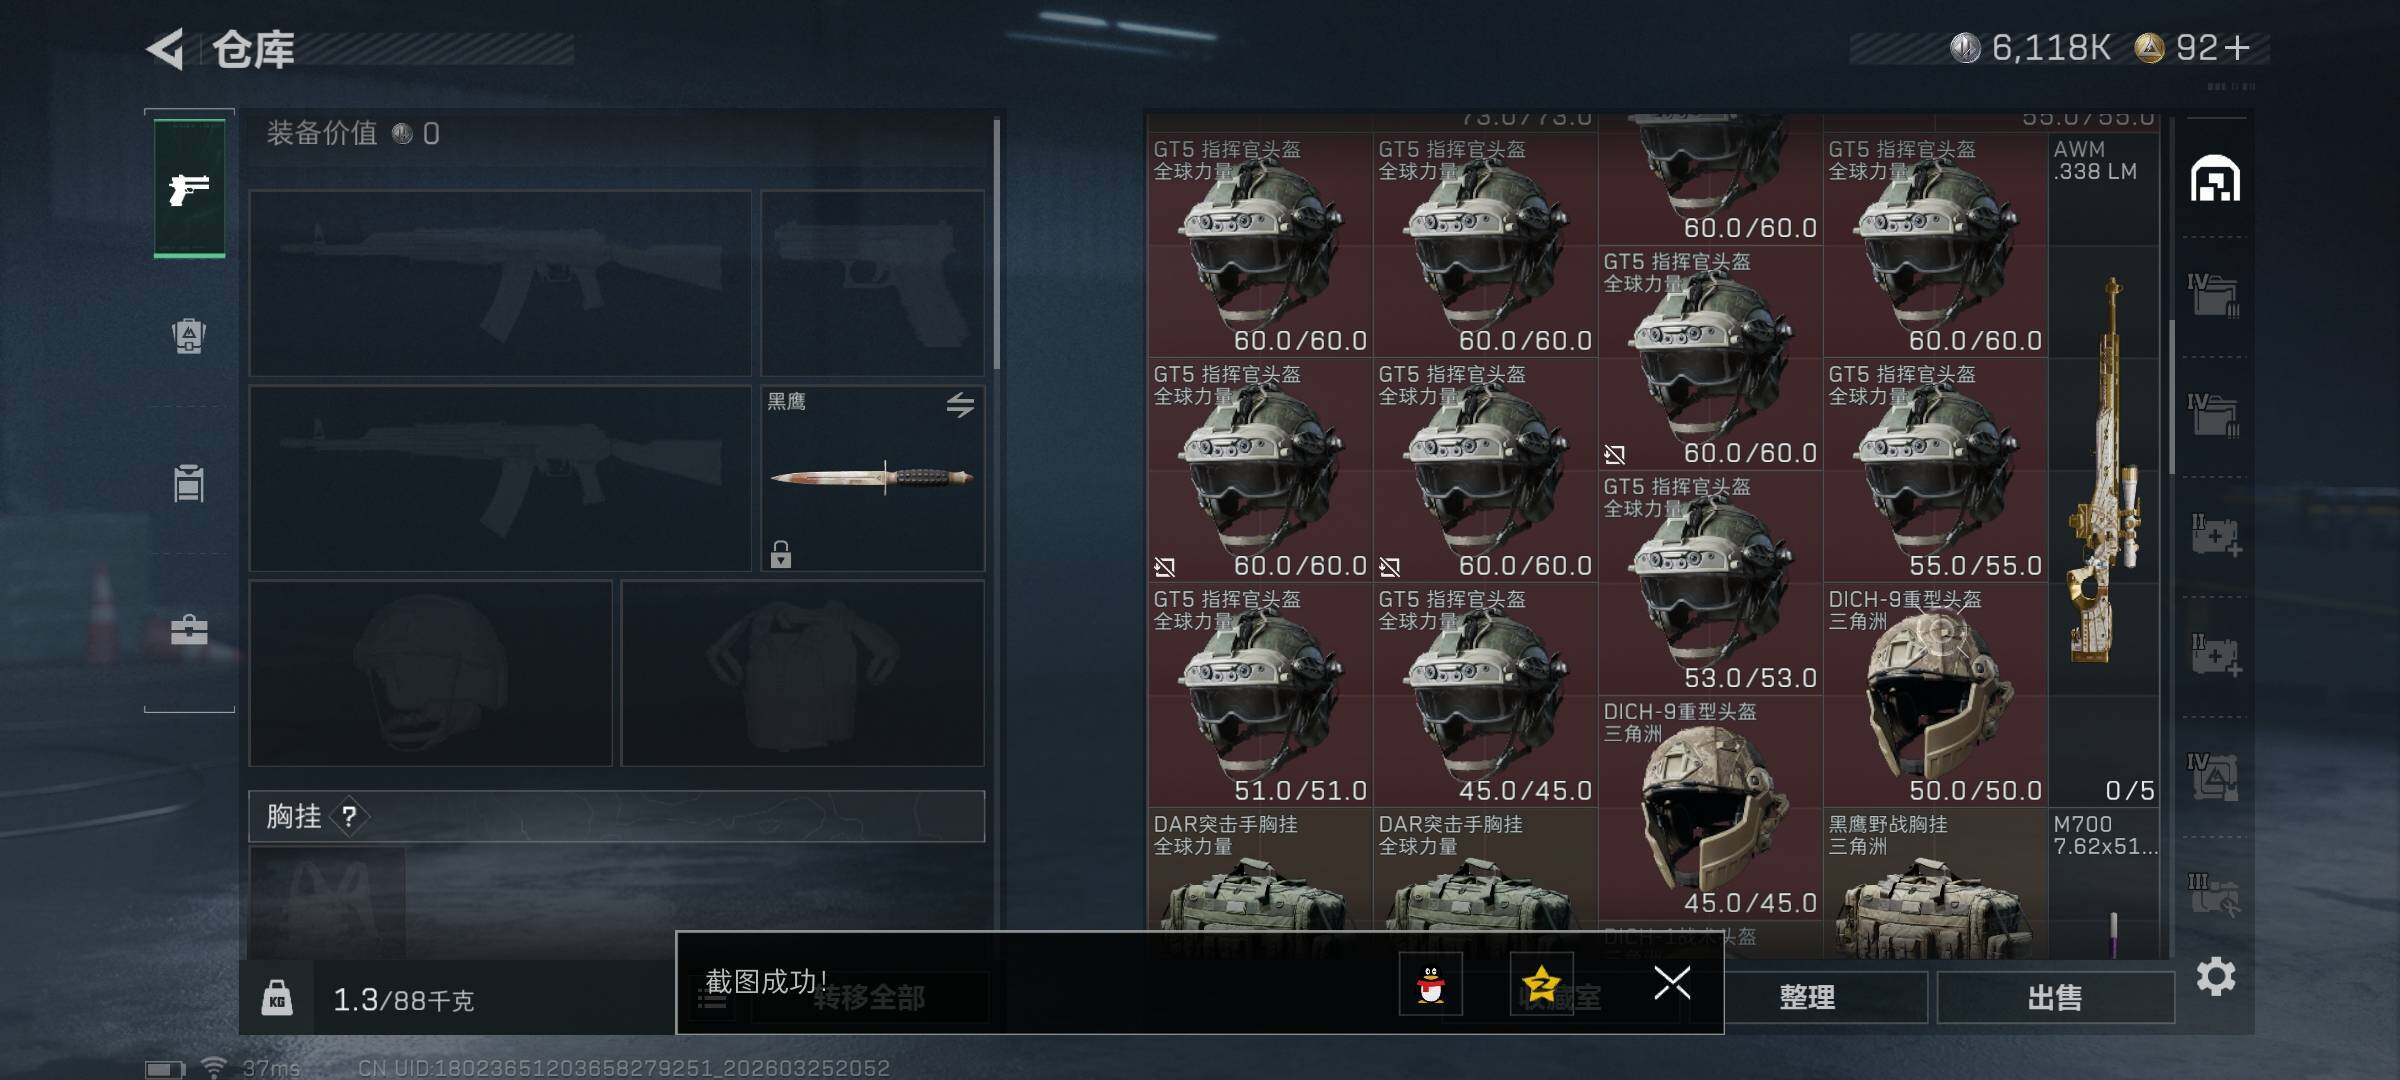Tap the QQ penguin share icon

(1431, 984)
